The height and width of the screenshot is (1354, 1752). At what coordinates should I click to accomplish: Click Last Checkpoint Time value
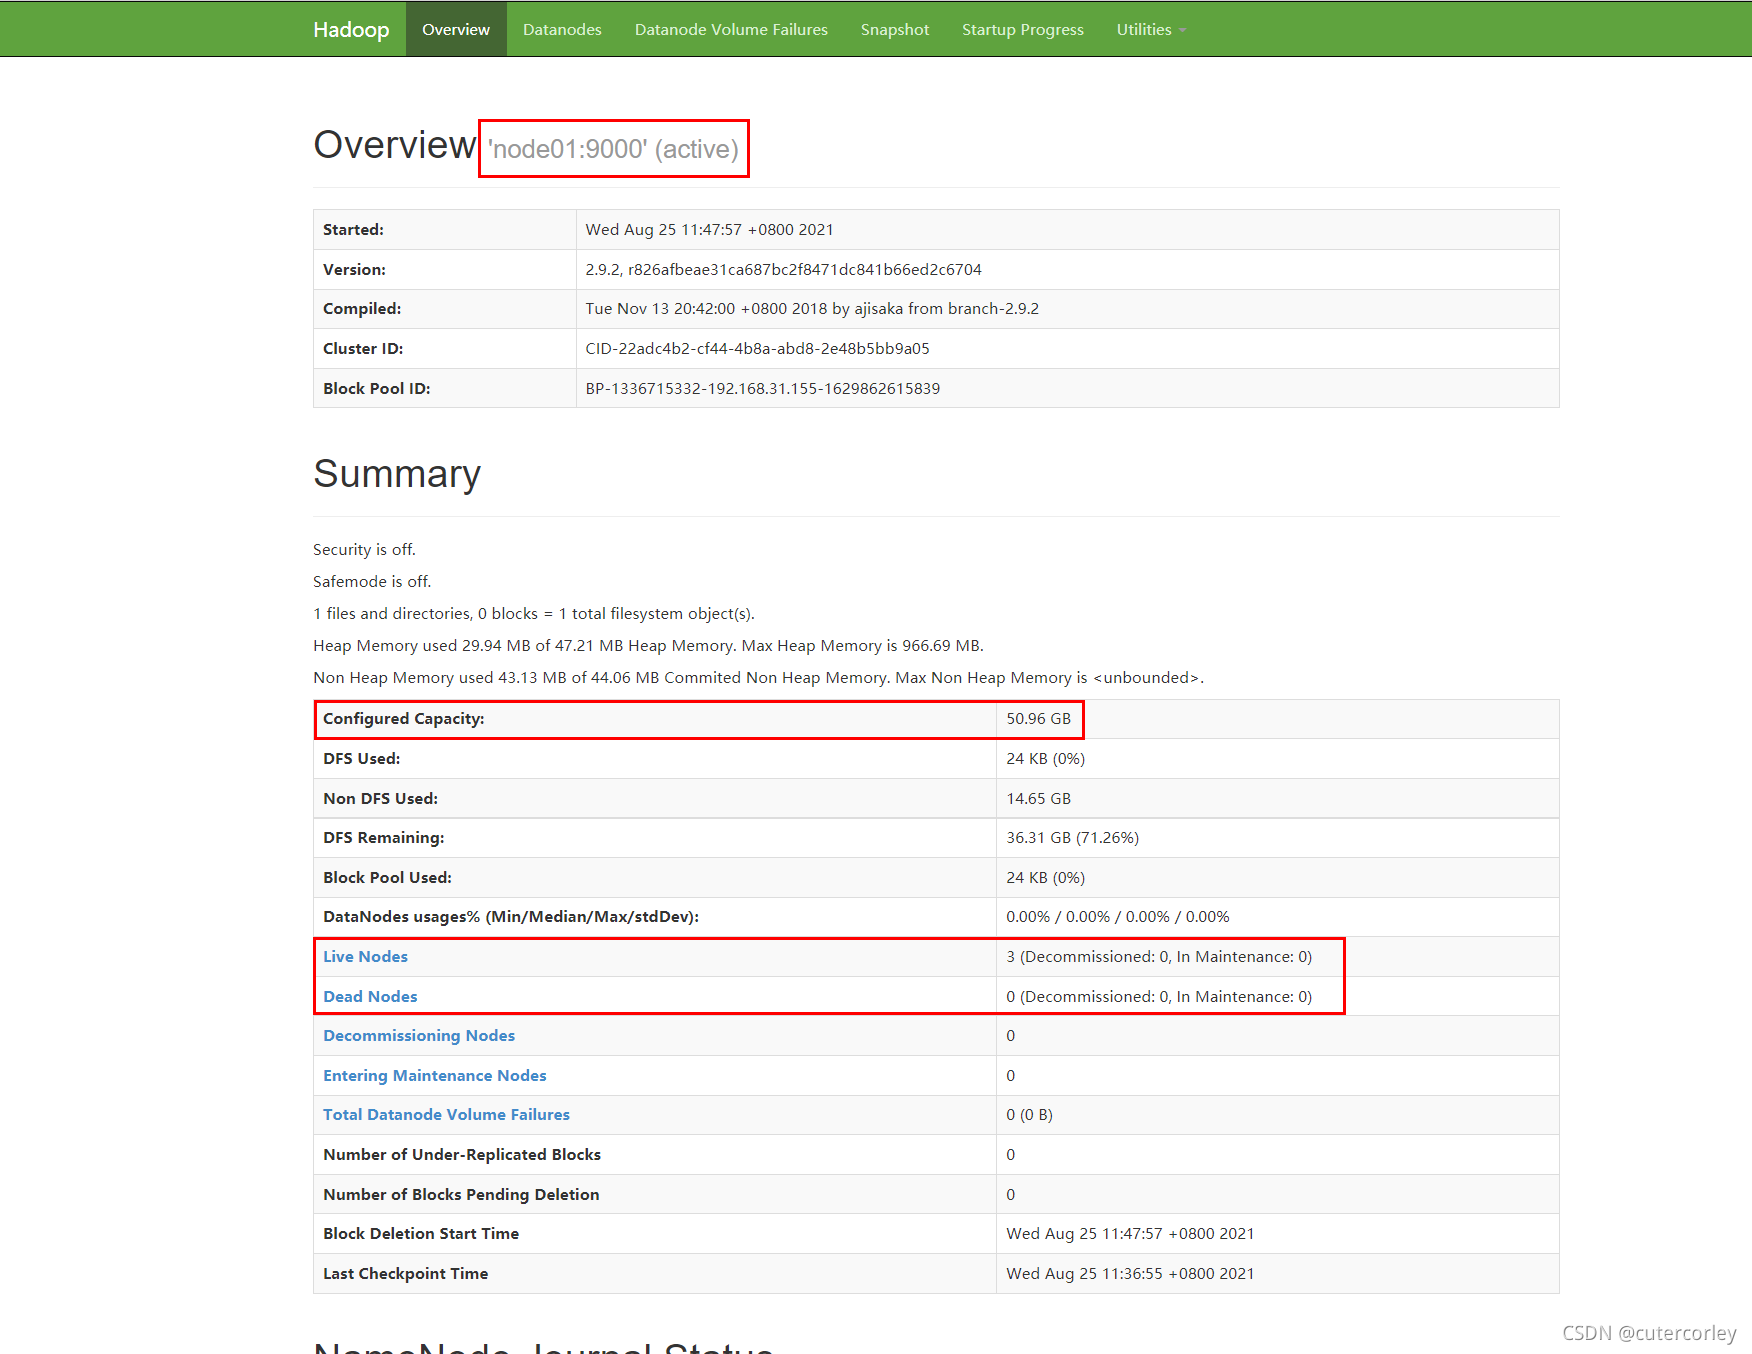(x=1130, y=1274)
